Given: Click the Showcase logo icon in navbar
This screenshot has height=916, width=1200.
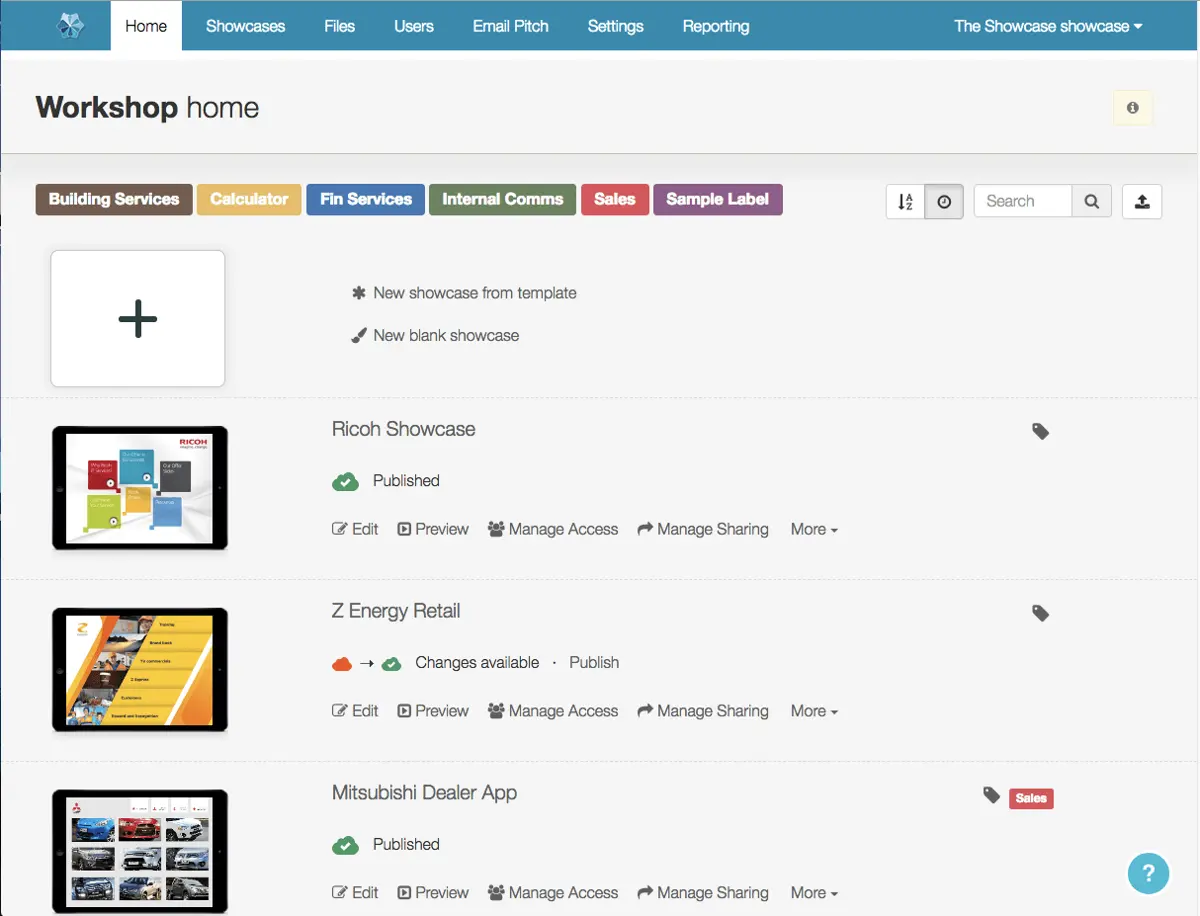Looking at the screenshot, I should 71,26.
